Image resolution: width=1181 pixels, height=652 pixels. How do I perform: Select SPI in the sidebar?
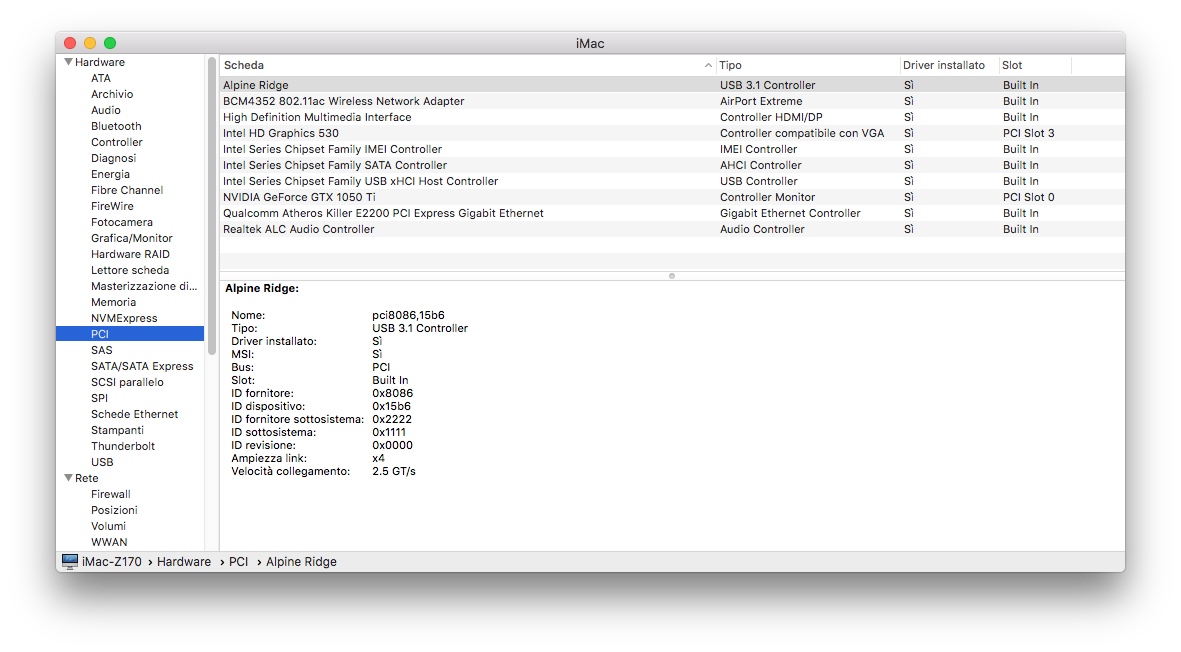click(x=99, y=398)
